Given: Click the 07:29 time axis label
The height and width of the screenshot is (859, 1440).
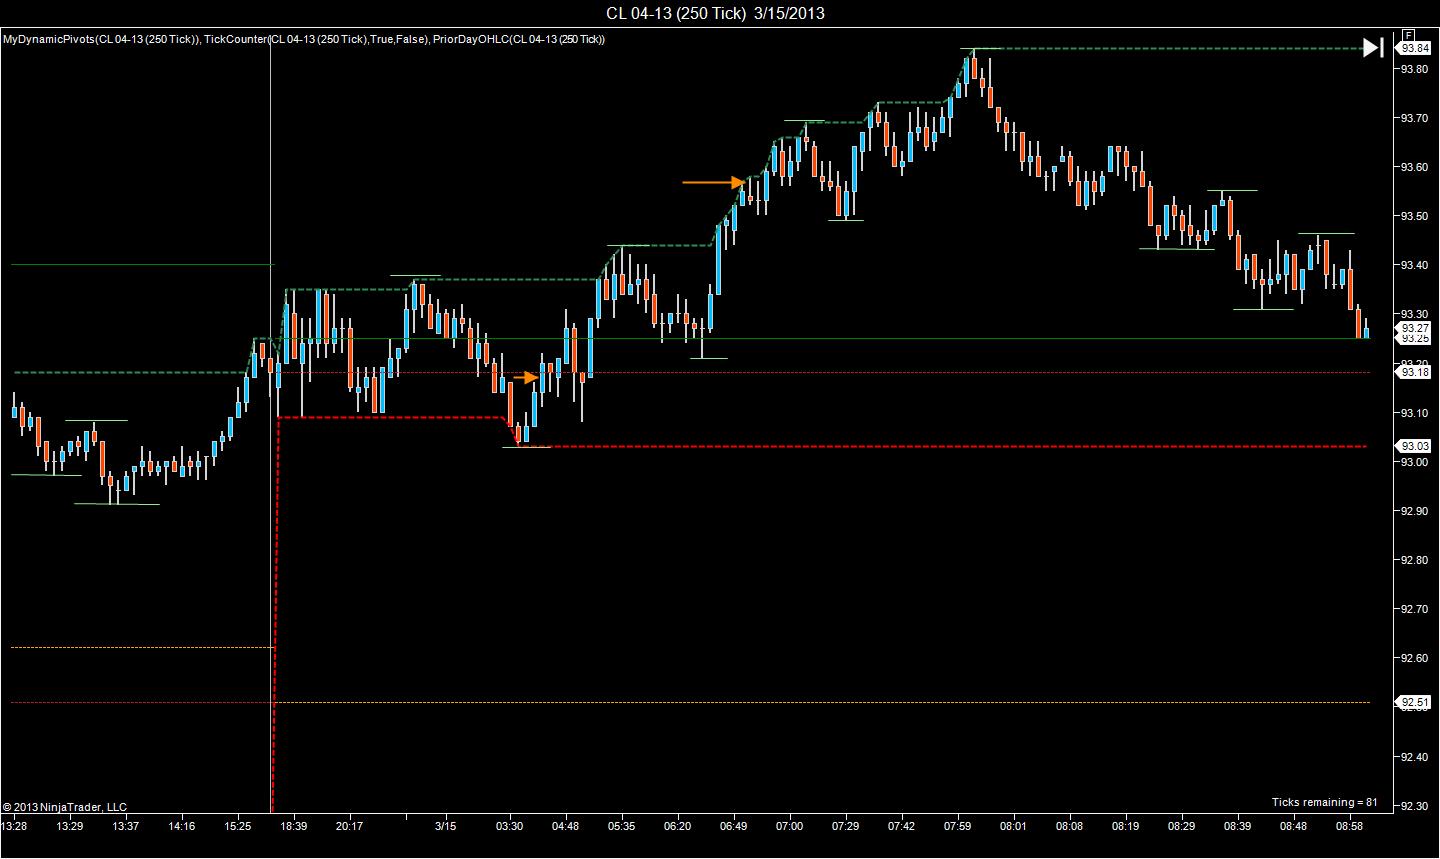Looking at the screenshot, I should (846, 827).
